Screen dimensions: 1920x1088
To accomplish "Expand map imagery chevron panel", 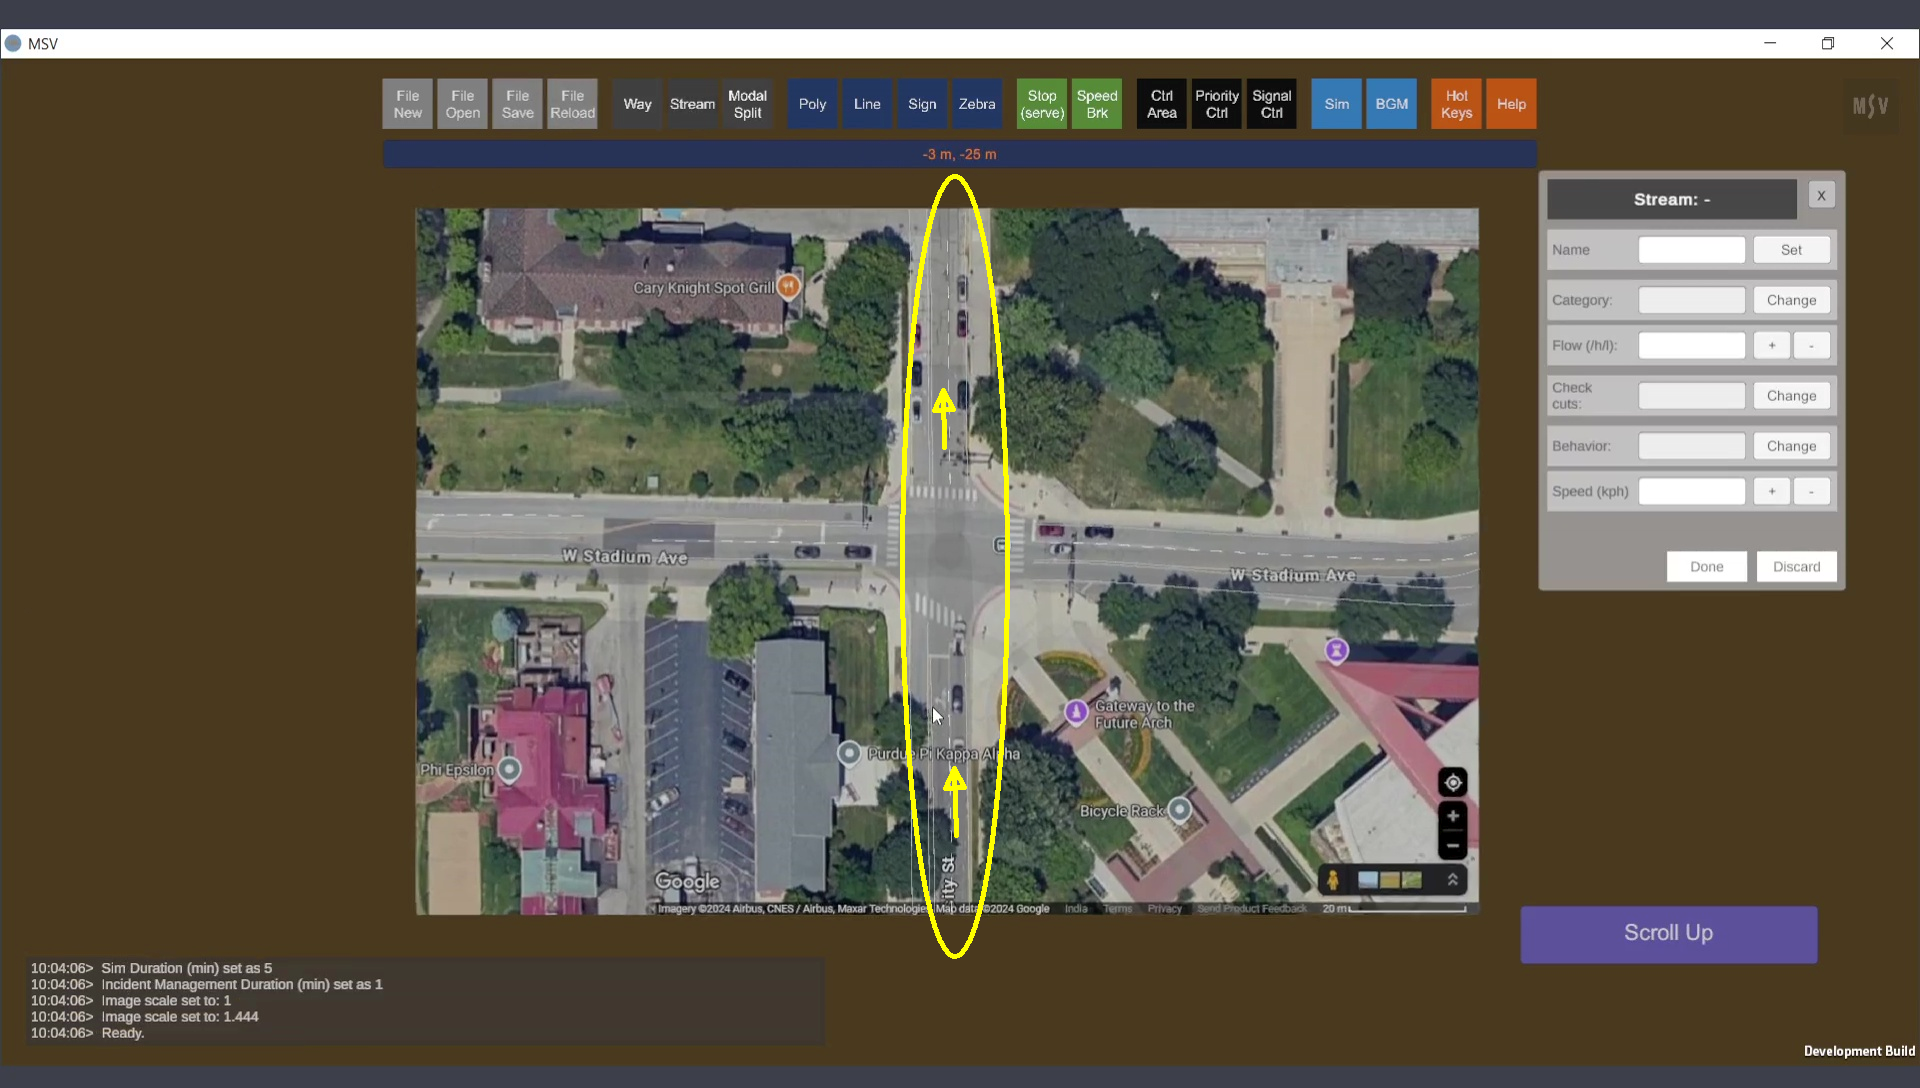I will pyautogui.click(x=1452, y=880).
